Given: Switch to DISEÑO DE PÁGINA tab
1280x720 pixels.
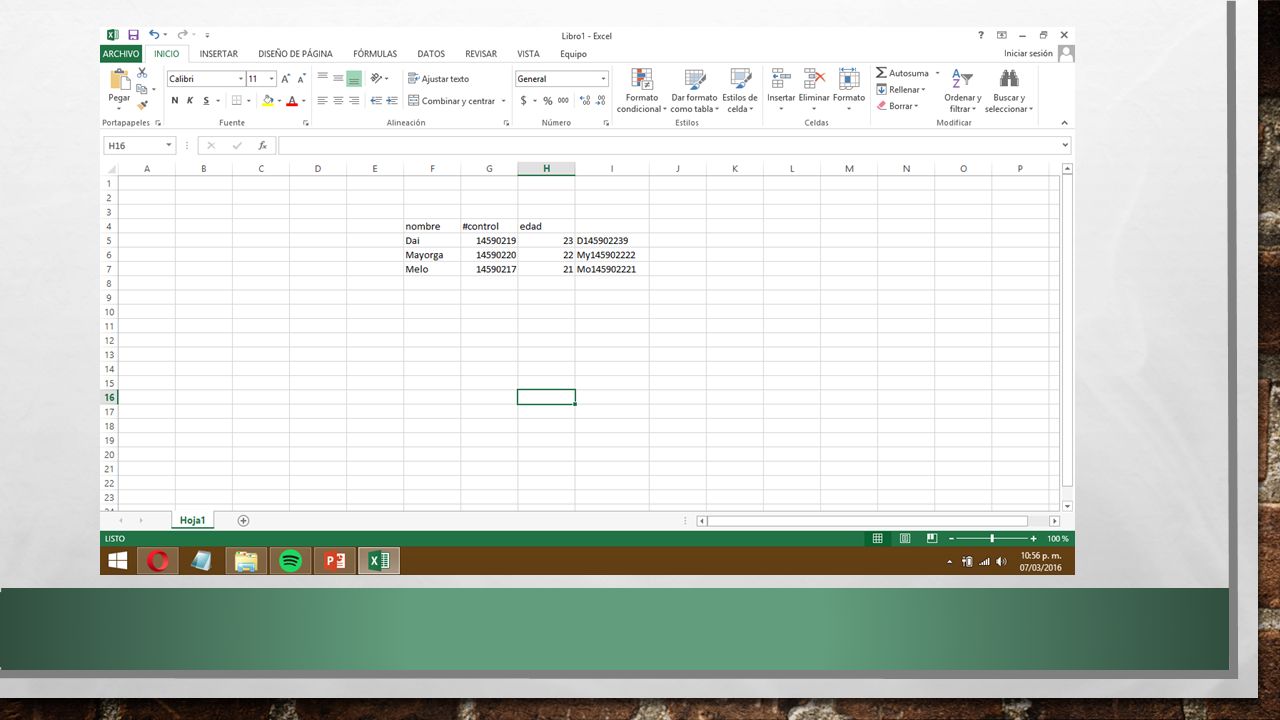Looking at the screenshot, I should pyautogui.click(x=295, y=54).
